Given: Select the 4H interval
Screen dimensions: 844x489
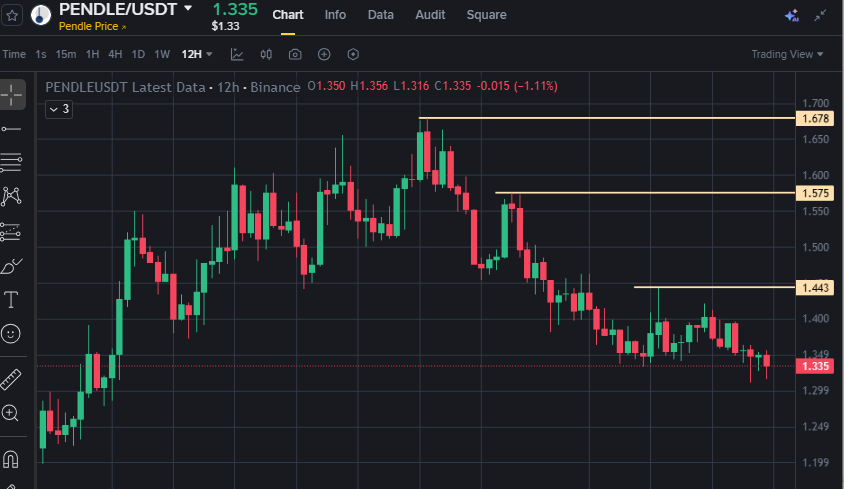Looking at the screenshot, I should click(115, 54).
